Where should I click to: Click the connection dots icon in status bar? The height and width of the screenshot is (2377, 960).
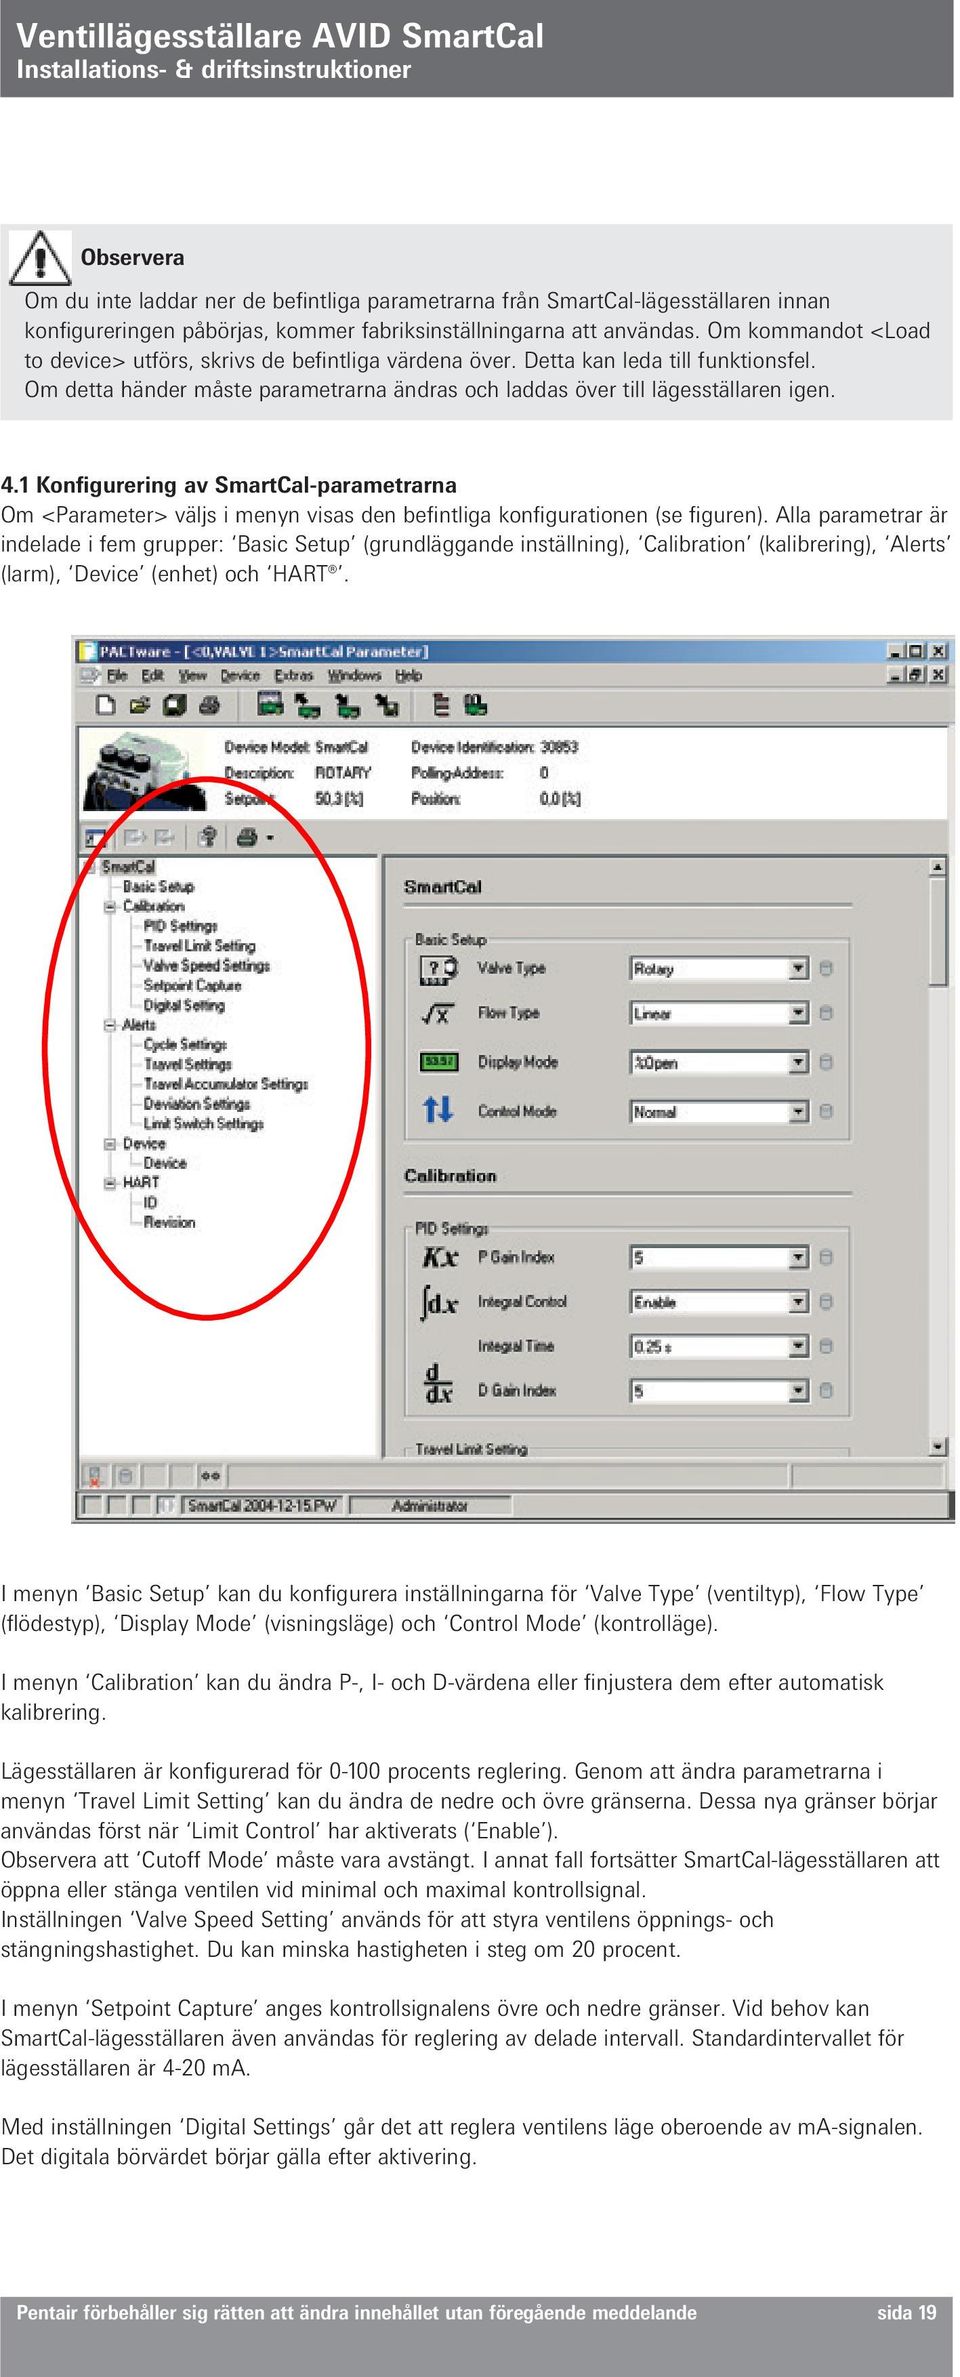tap(210, 1476)
